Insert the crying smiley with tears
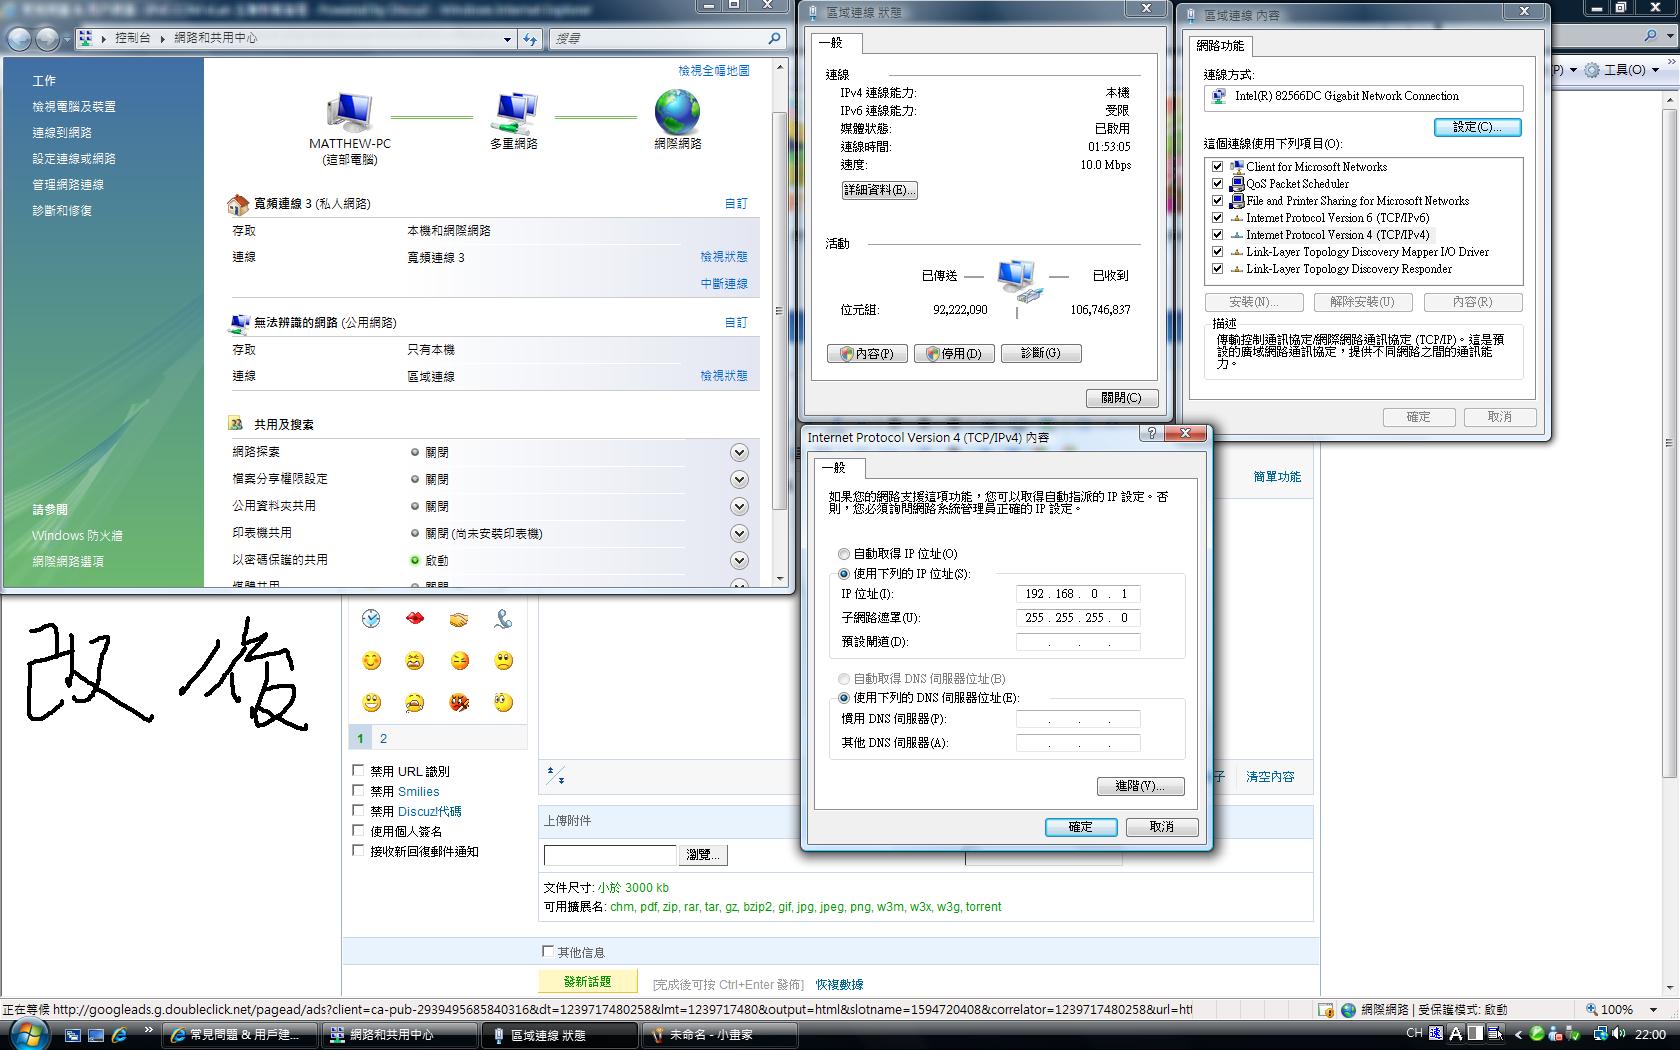1680x1050 pixels. [415, 703]
